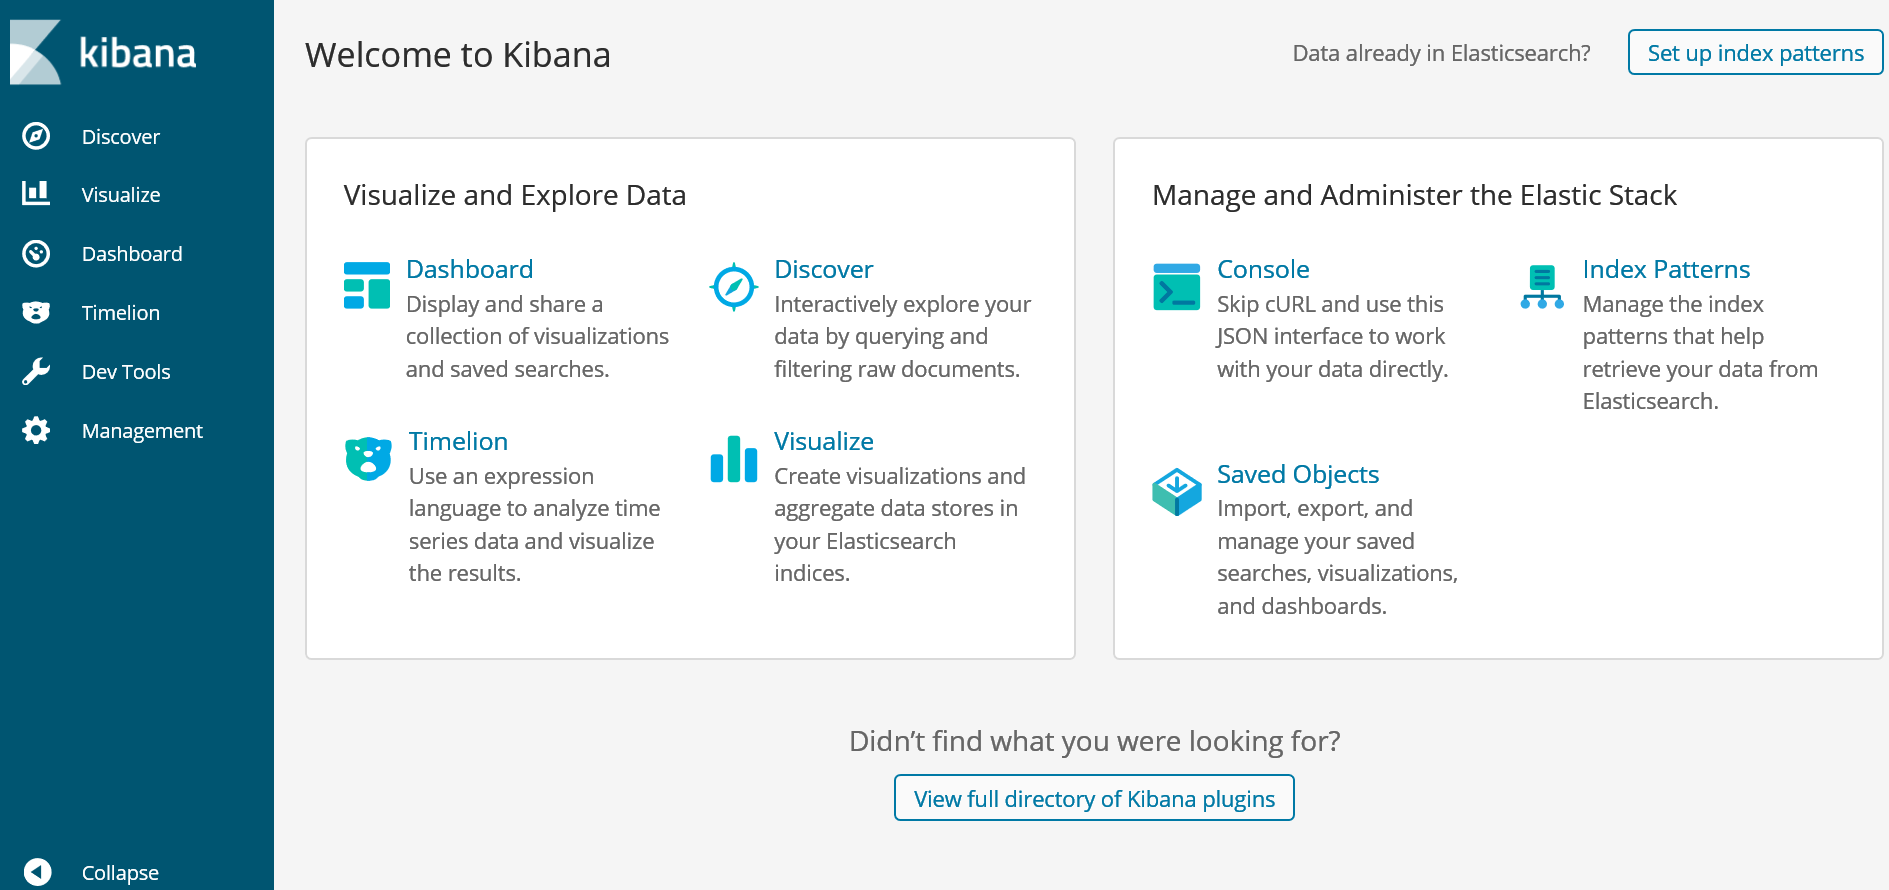The image size is (1889, 890).
Task: Open the Index Patterns title link
Action: [1666, 269]
